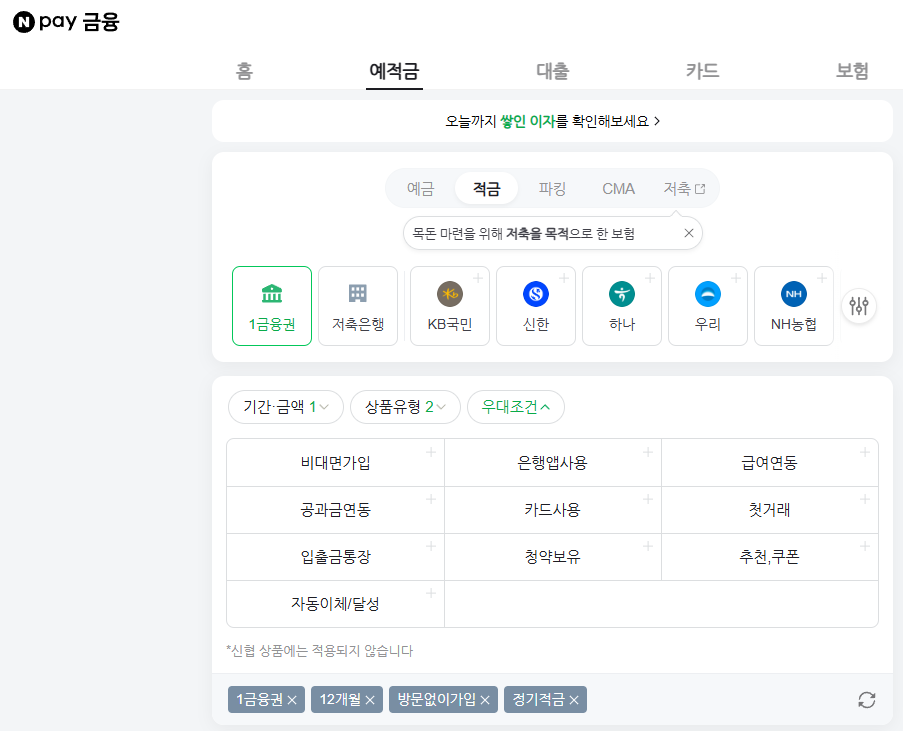Select the 우리 bank icon
This screenshot has width=903, height=731.
[x=707, y=305]
